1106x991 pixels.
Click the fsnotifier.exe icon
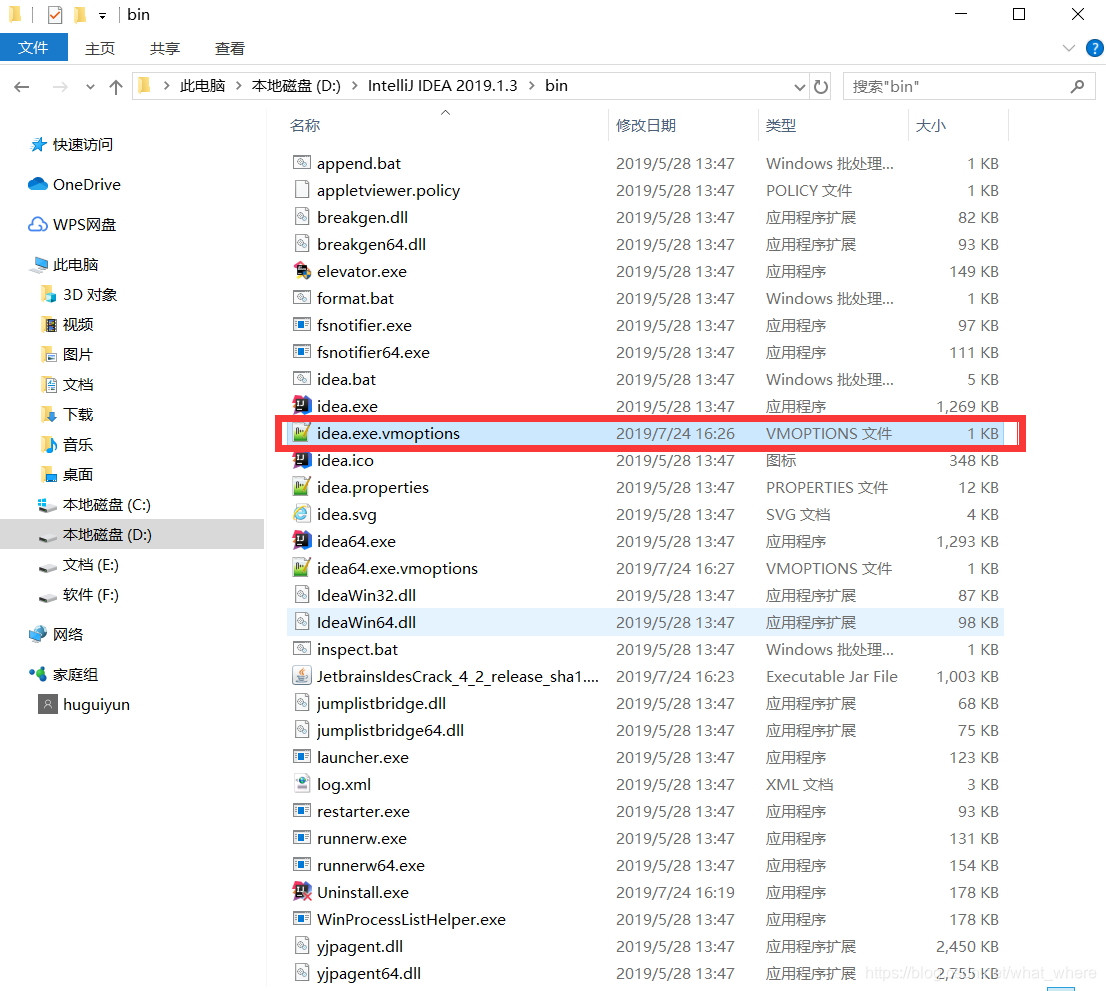[302, 324]
